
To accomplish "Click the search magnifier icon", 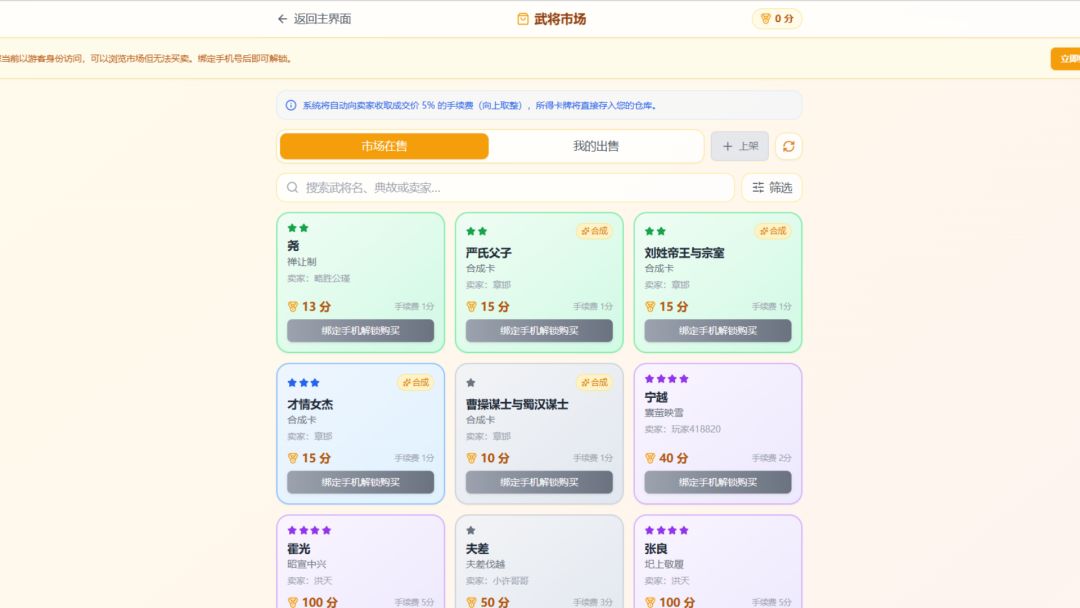I will point(292,187).
